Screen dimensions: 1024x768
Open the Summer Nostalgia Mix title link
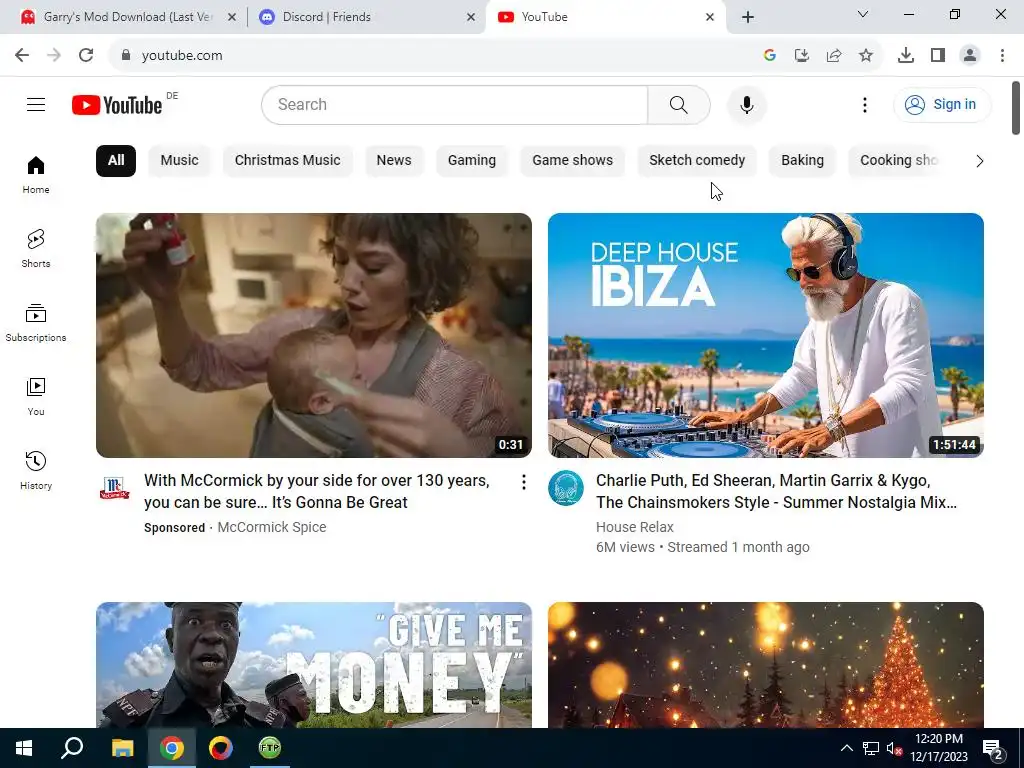(x=776, y=491)
